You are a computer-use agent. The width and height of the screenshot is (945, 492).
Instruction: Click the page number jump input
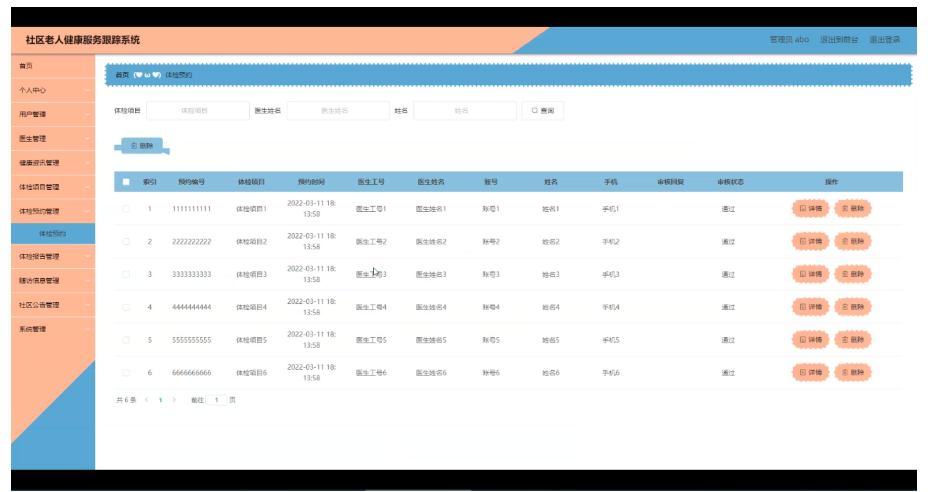pos(216,400)
